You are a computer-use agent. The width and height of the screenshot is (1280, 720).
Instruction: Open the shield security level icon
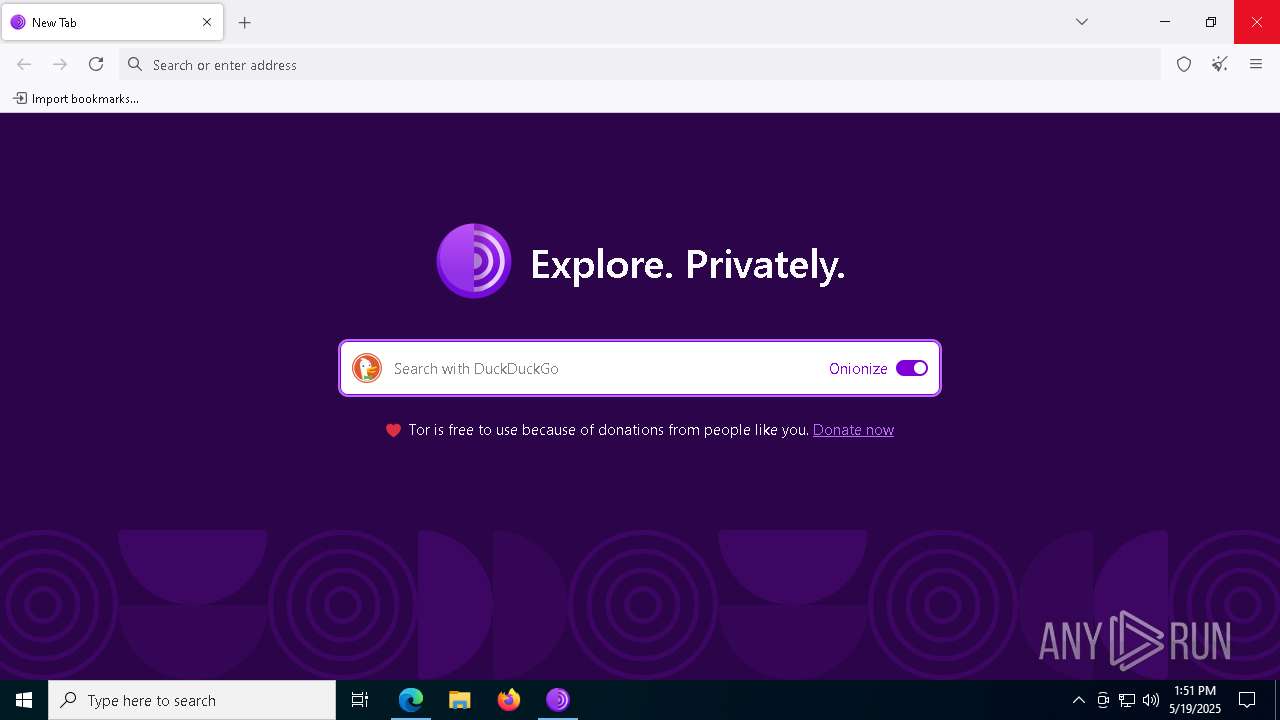(x=1184, y=64)
